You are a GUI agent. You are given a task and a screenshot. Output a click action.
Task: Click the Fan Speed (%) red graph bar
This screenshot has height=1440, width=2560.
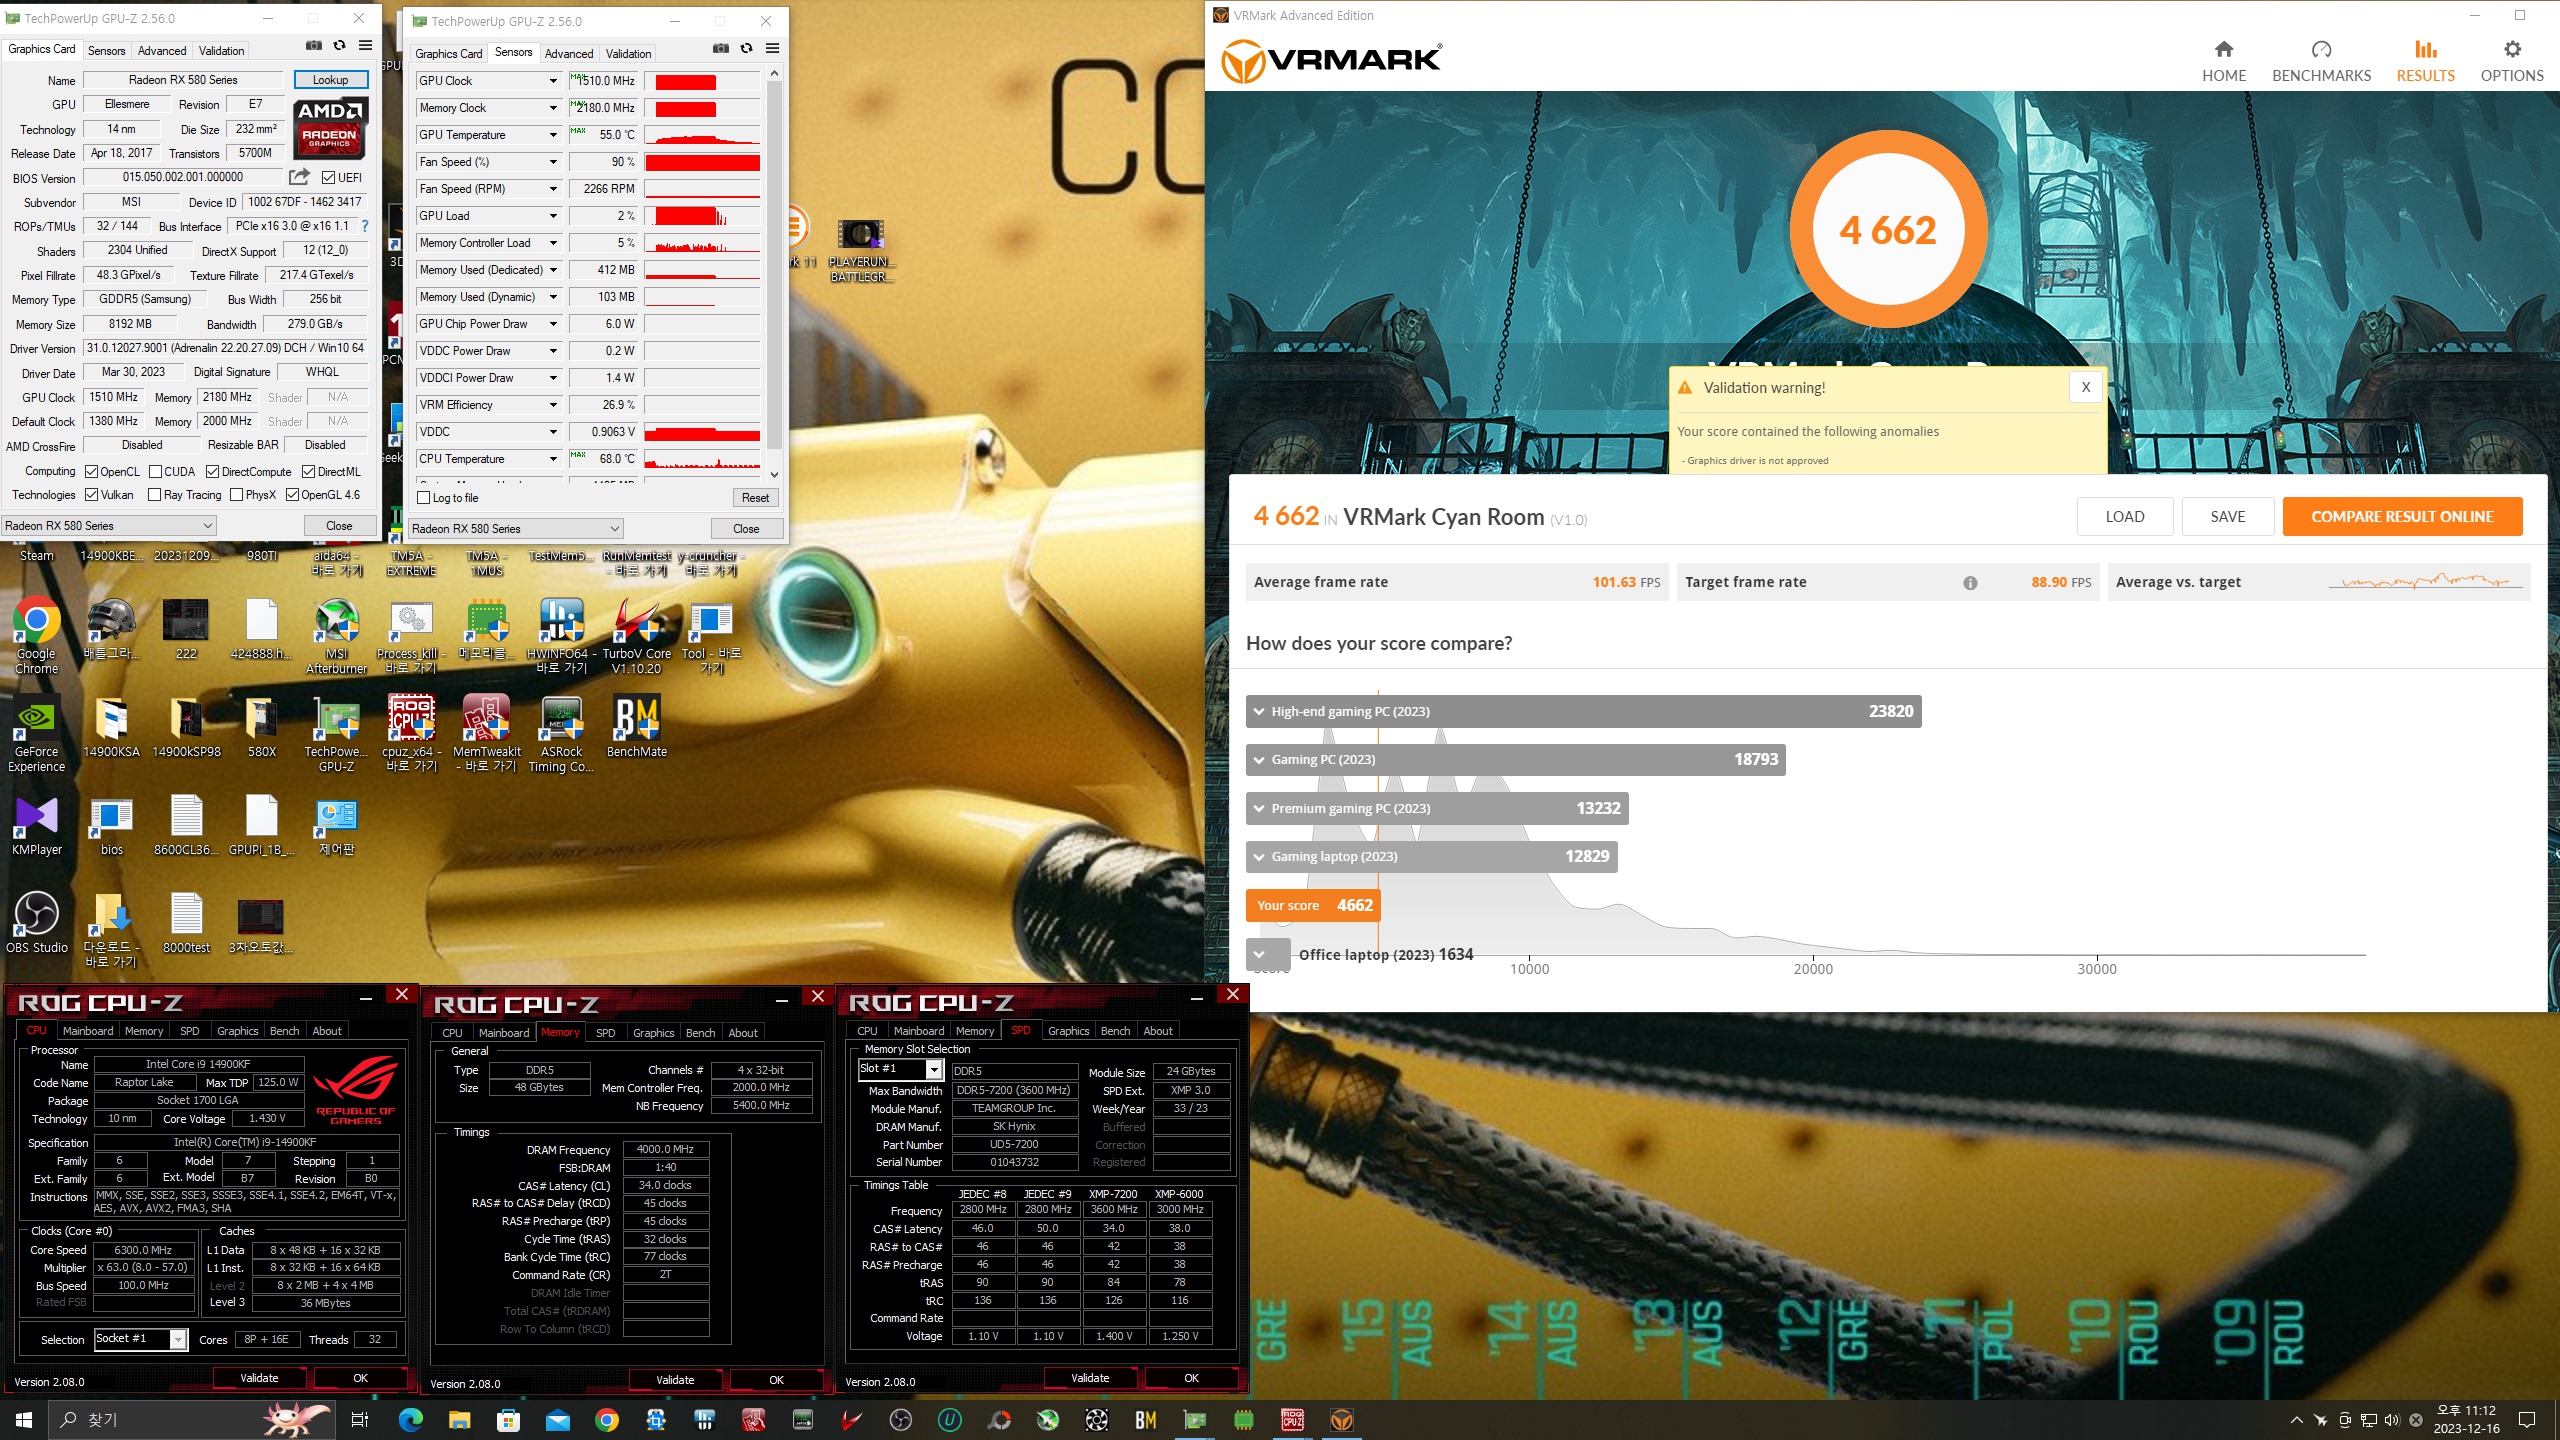pyautogui.click(x=702, y=162)
